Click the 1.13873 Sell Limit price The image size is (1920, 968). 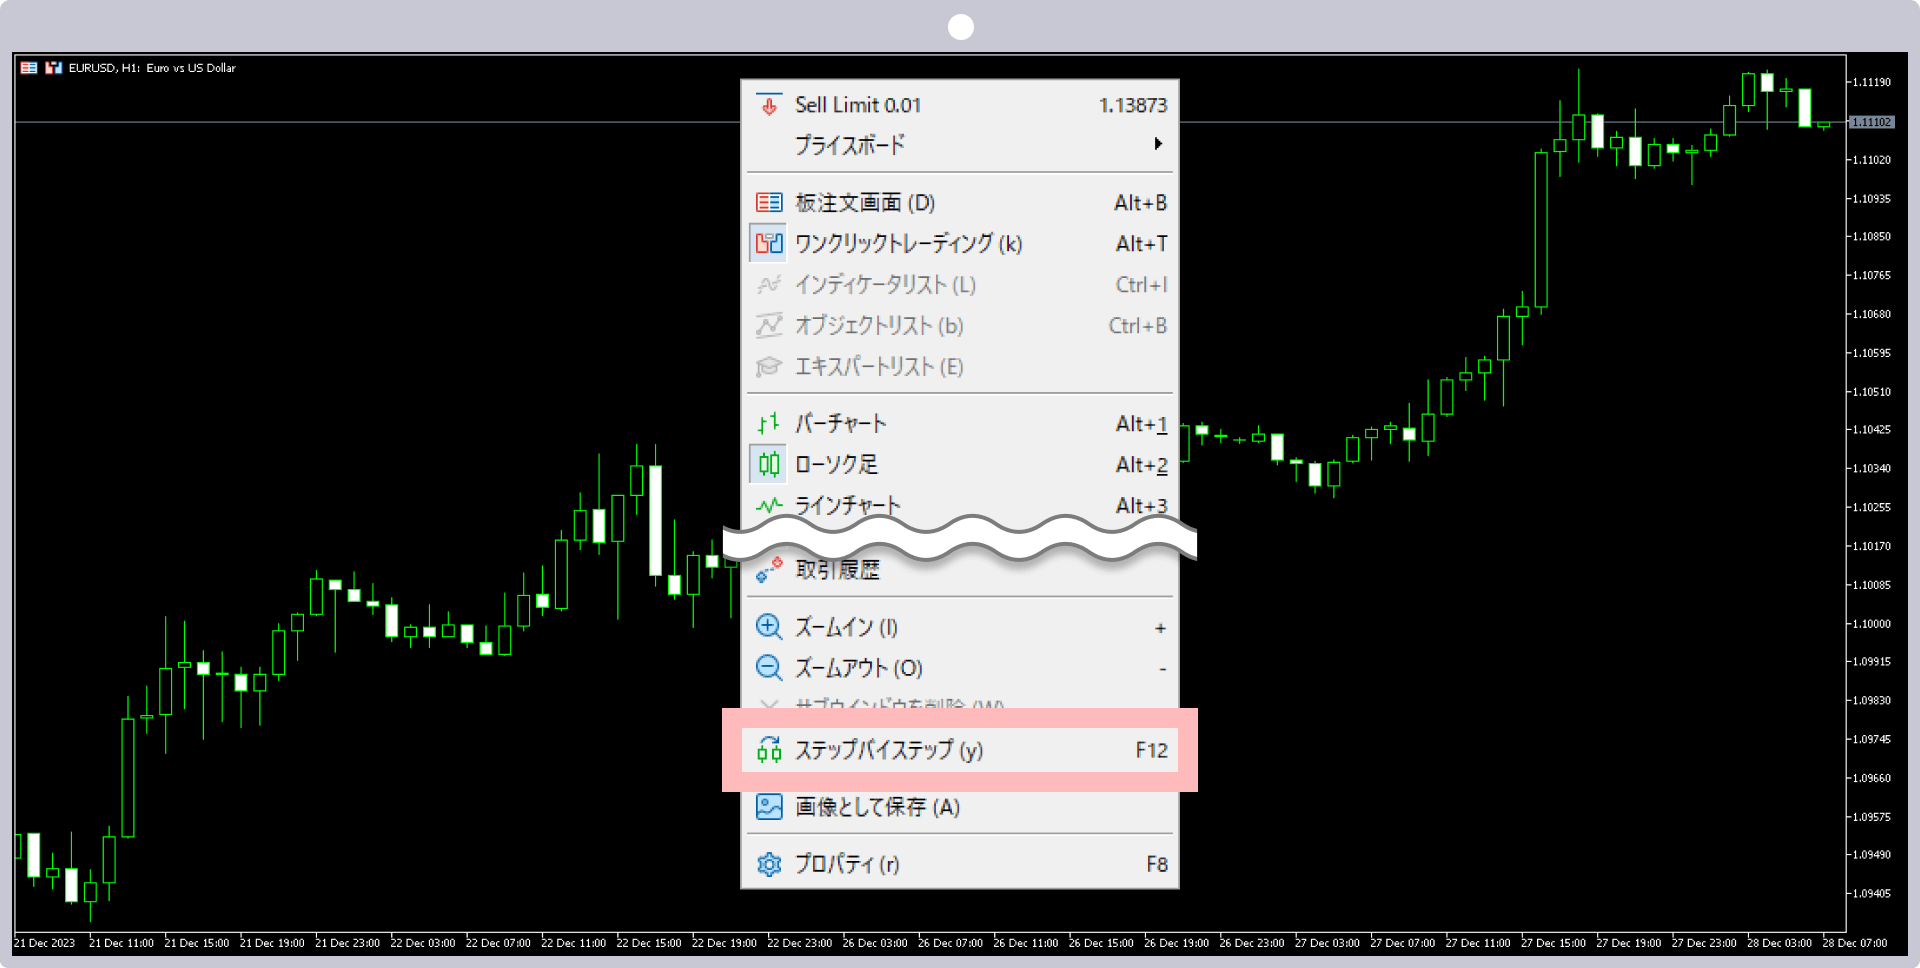pos(1133,105)
